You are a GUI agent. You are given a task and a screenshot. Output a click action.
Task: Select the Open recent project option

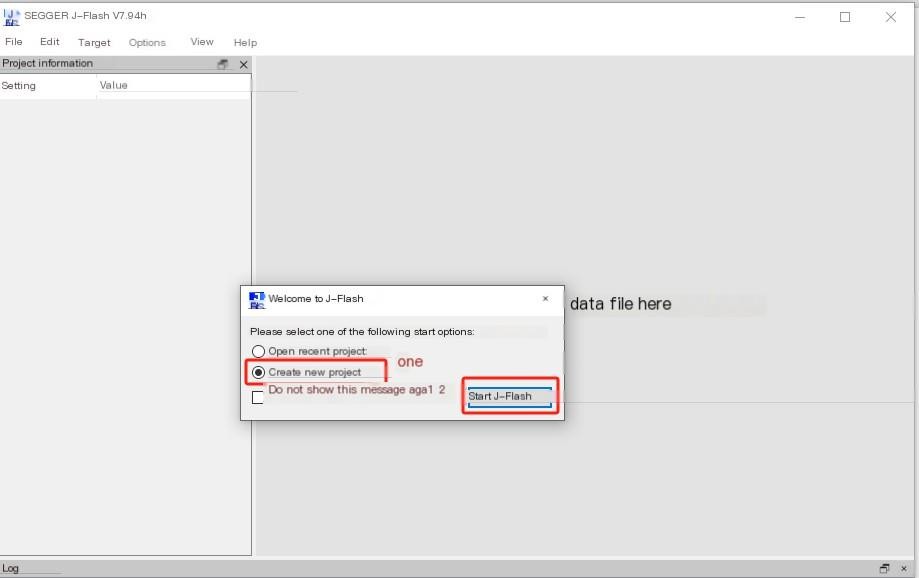[259, 351]
